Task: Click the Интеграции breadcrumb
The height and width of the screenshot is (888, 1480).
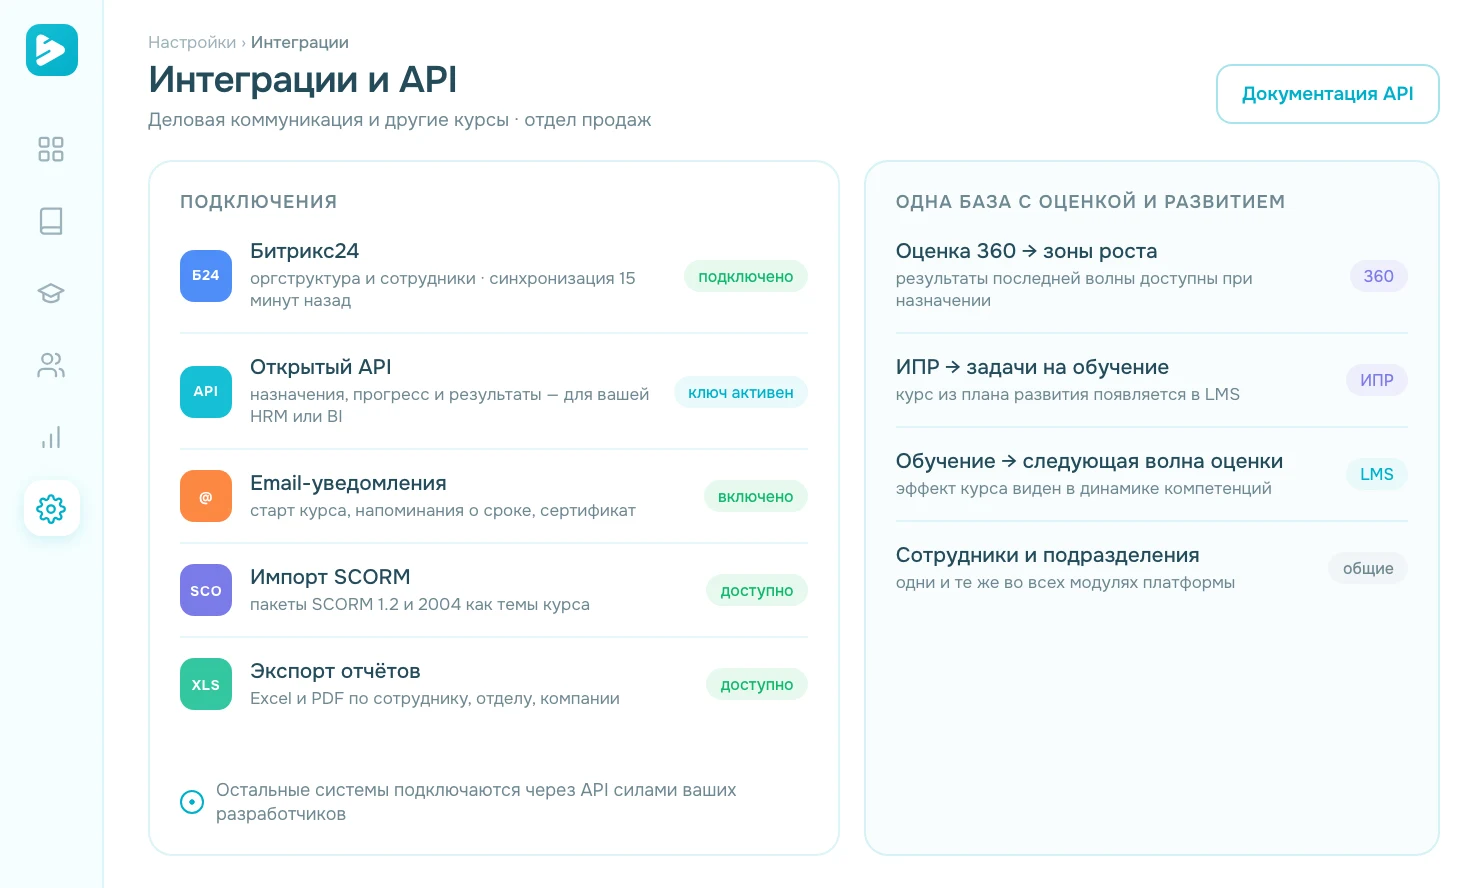Action: (x=300, y=42)
